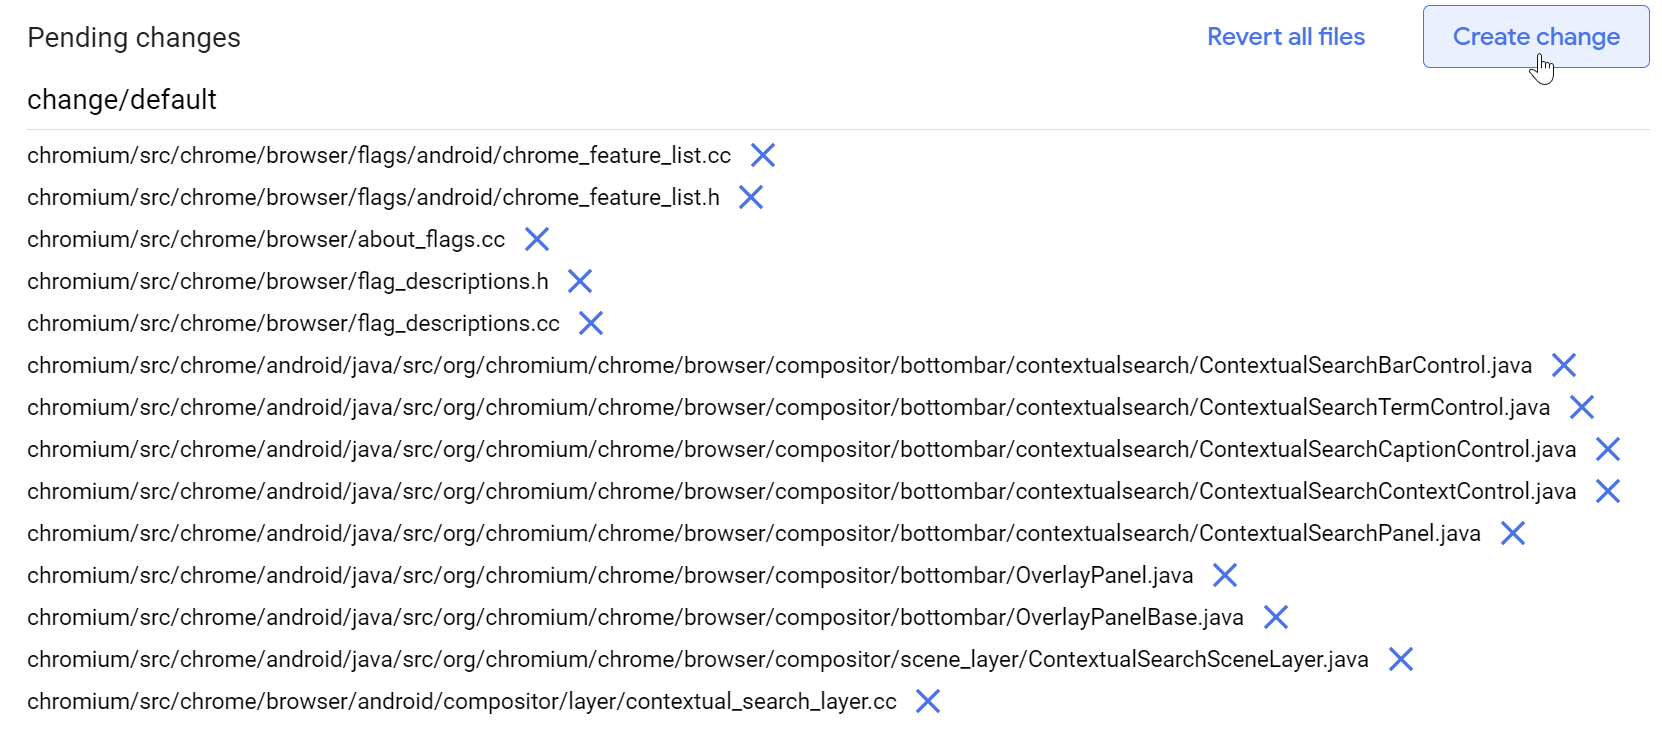
Task: Select the change/default heading
Action: (x=122, y=100)
